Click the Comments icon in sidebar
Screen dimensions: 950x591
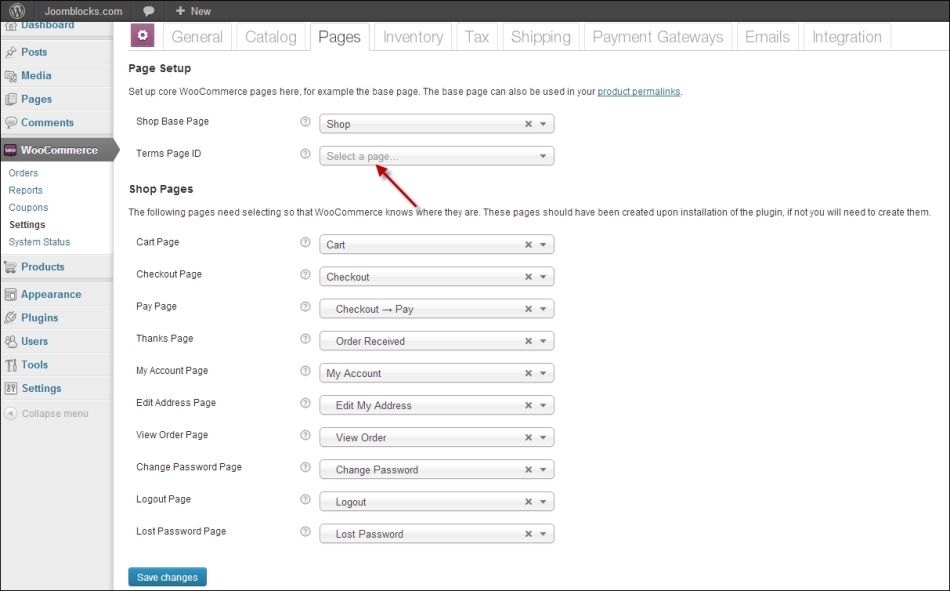pyautogui.click(x=10, y=122)
